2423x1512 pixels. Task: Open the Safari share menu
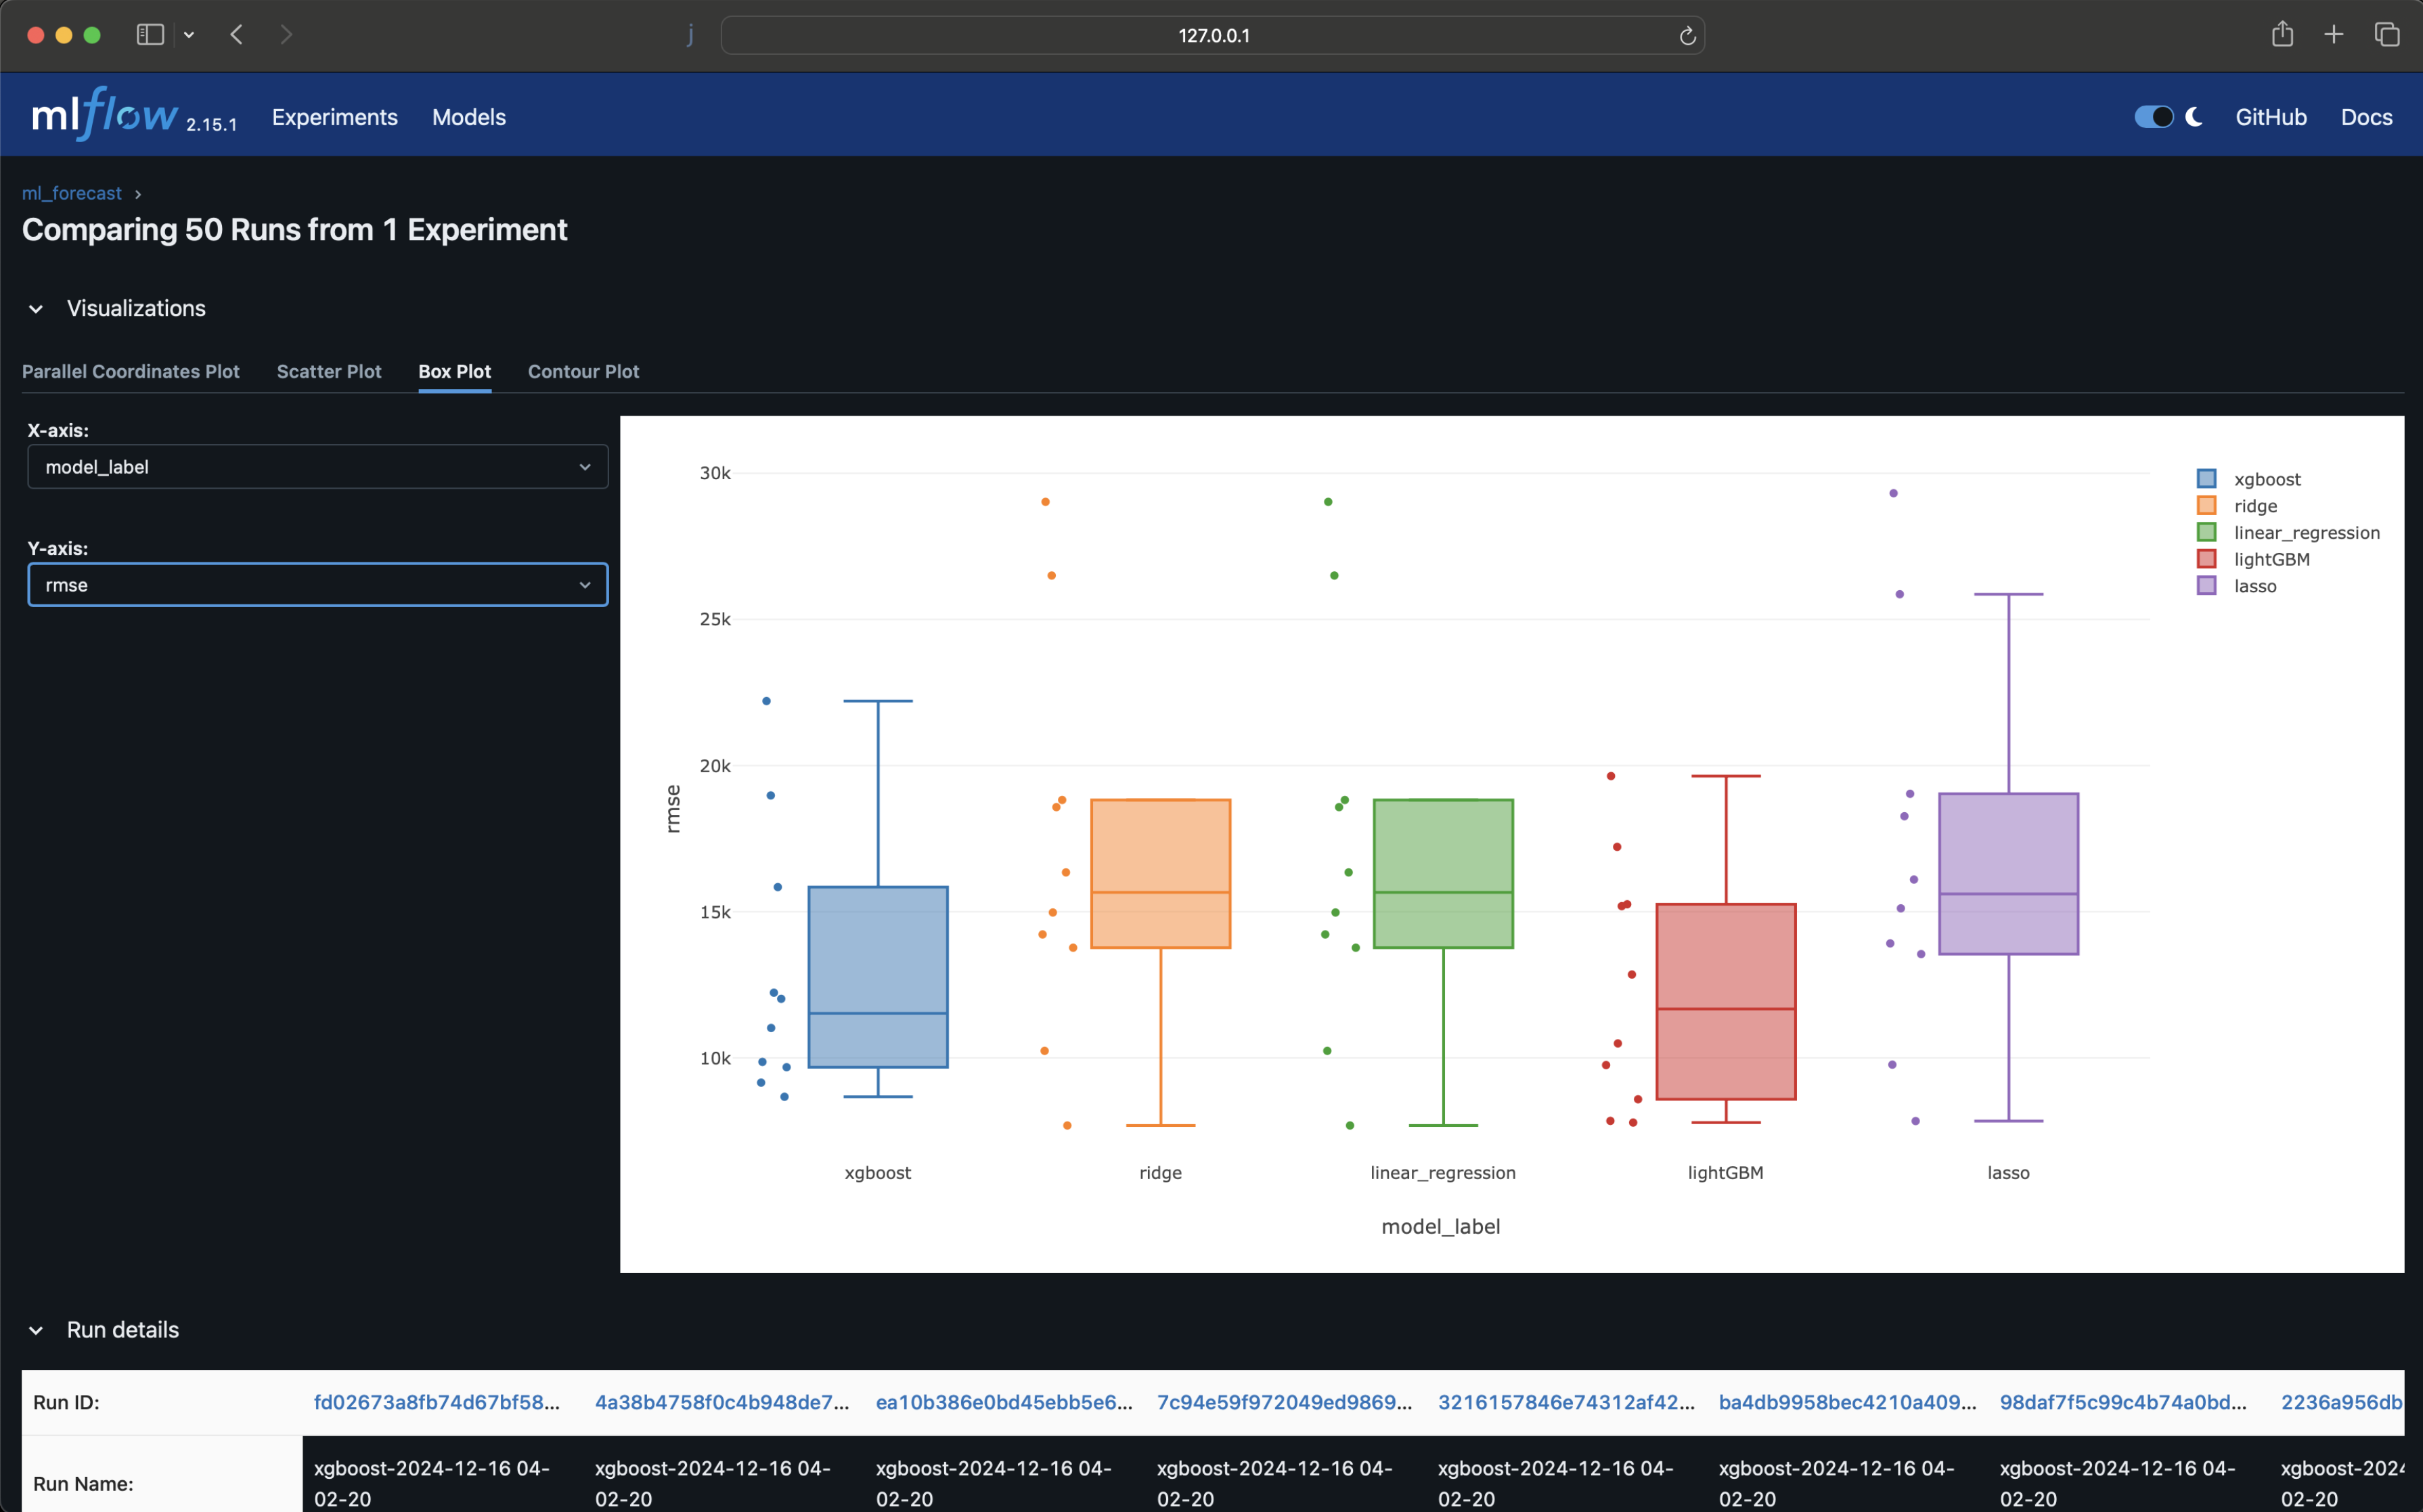click(2282, 34)
